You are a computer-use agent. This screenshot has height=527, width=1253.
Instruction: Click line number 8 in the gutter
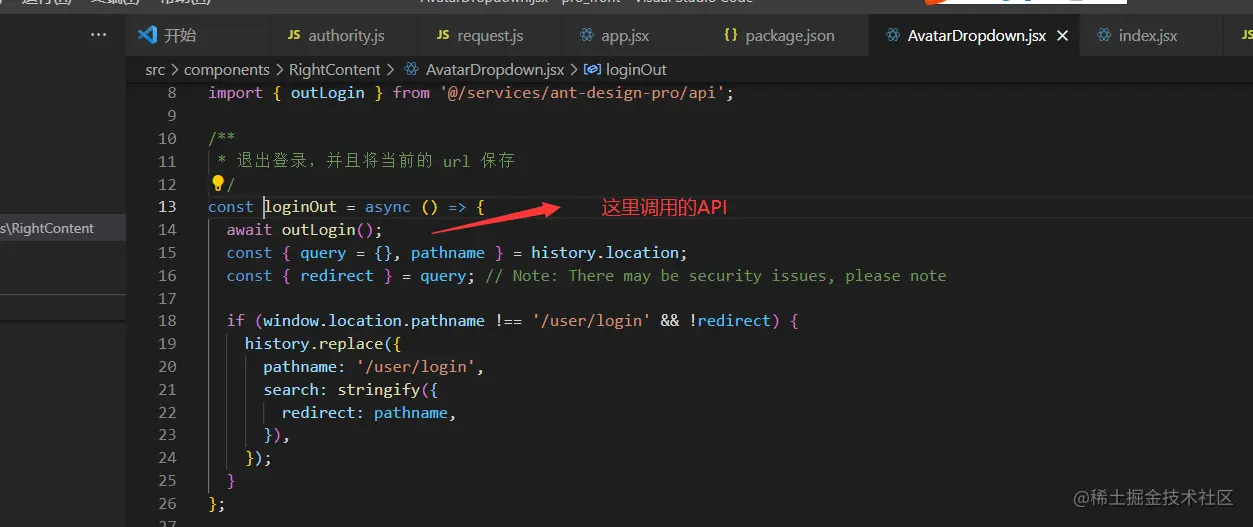tap(172, 93)
